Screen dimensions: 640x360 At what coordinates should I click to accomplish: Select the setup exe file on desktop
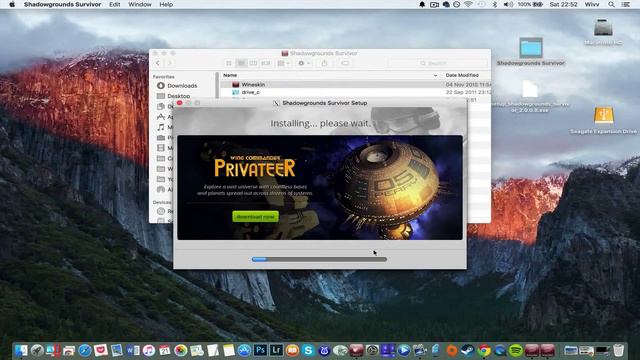(530, 96)
